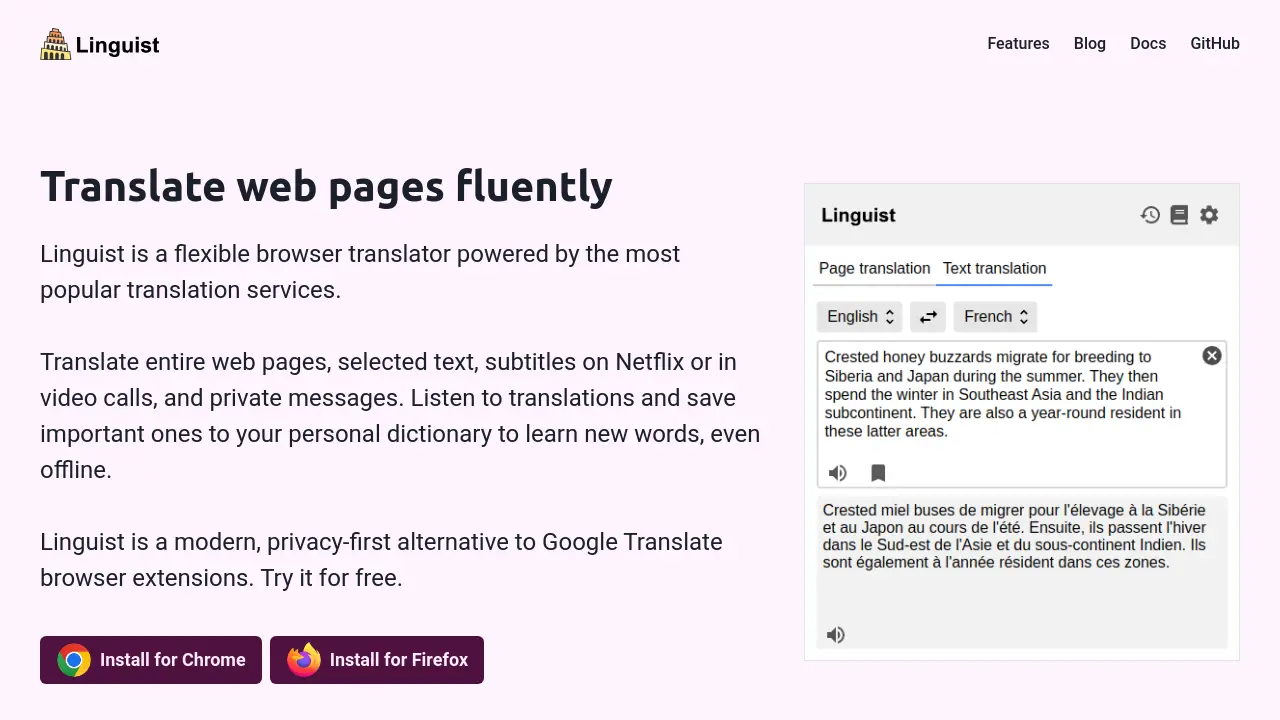The height and width of the screenshot is (720, 1280).
Task: Open the dictionary book icon
Action: click(1179, 215)
